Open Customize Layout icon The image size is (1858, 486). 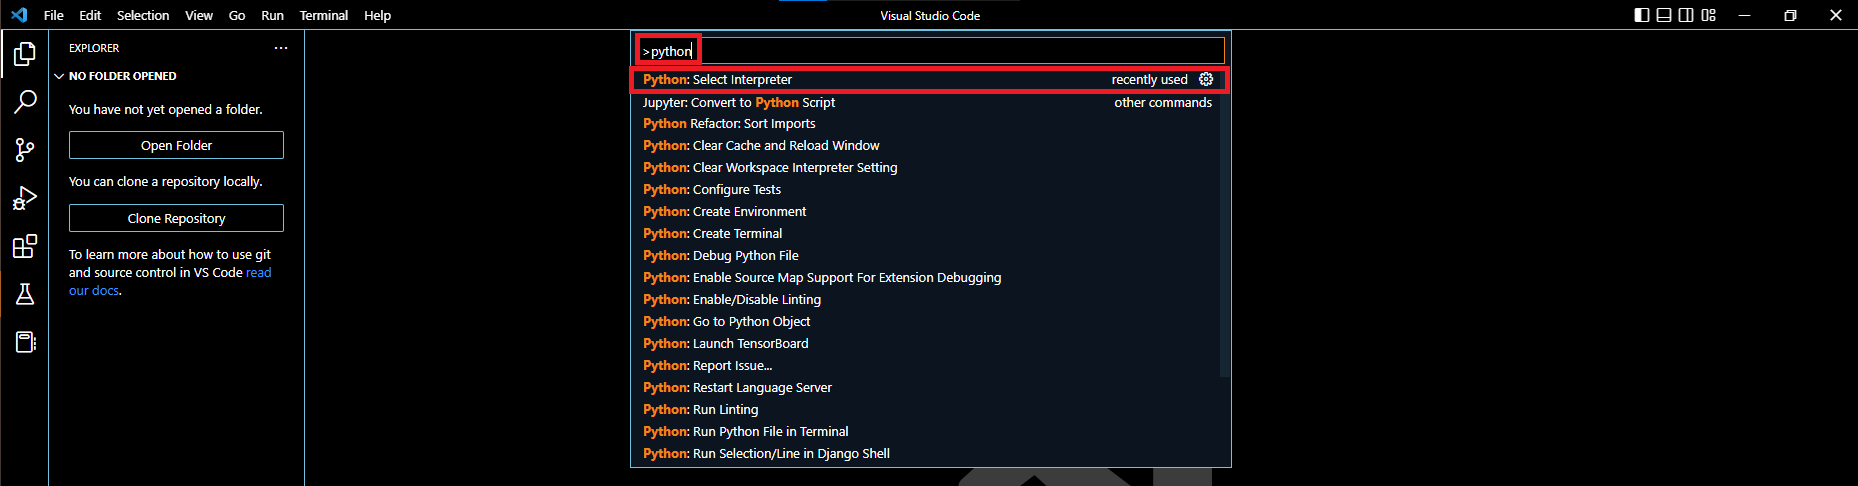coord(1708,15)
